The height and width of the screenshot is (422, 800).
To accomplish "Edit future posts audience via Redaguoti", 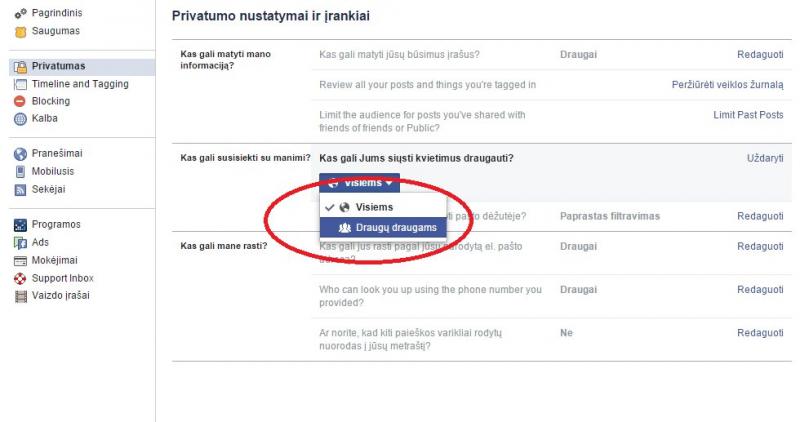I will (x=760, y=55).
